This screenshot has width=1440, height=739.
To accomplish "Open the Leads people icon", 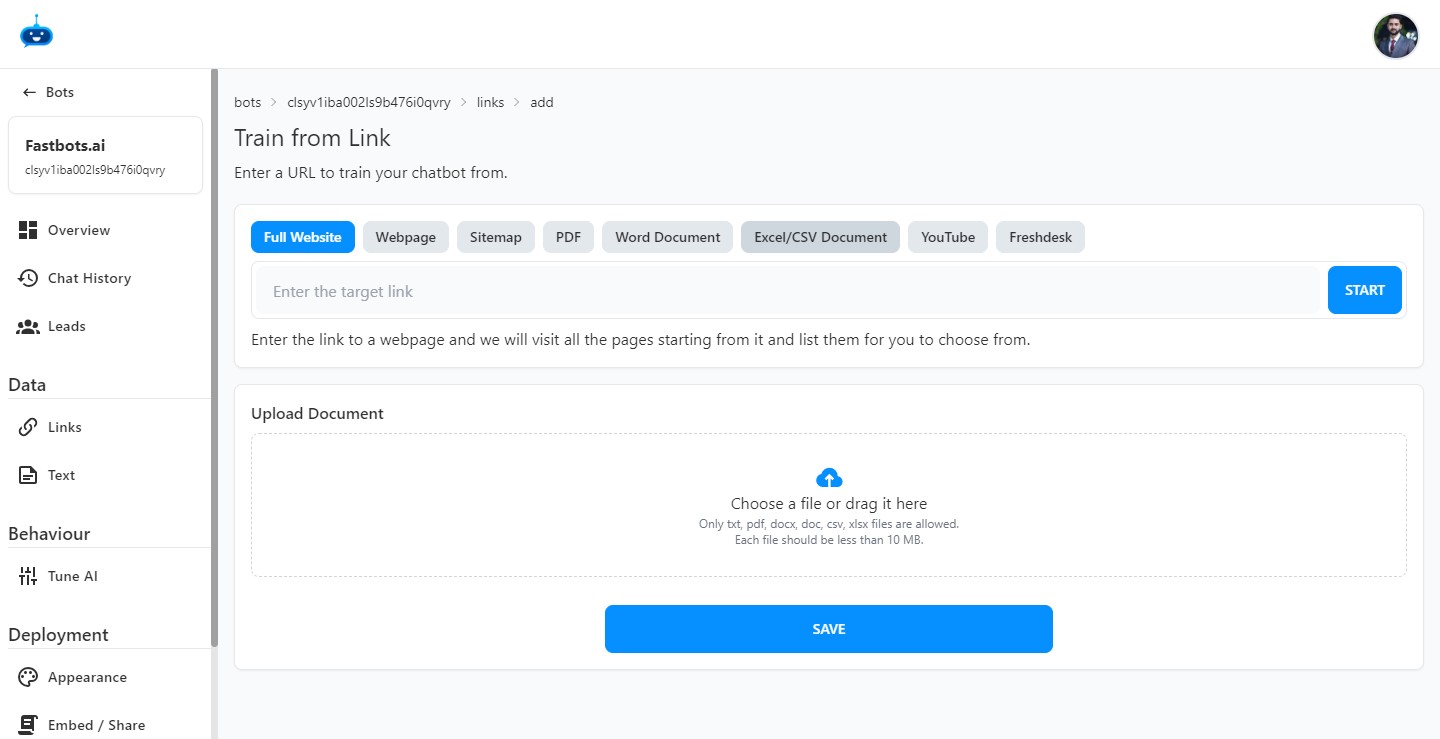I will [28, 326].
